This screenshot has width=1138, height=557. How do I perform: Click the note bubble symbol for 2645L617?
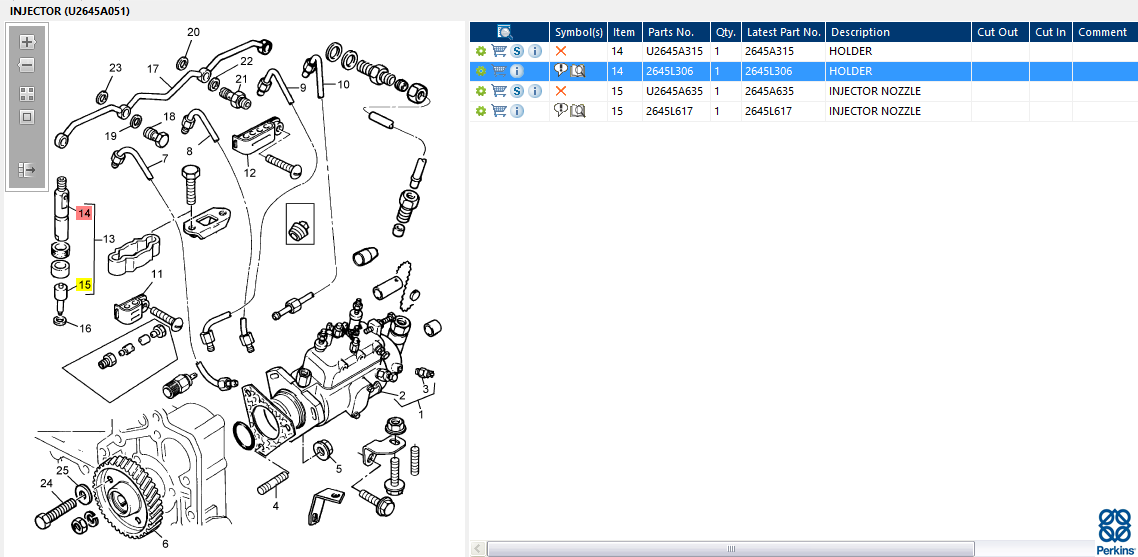click(560, 111)
